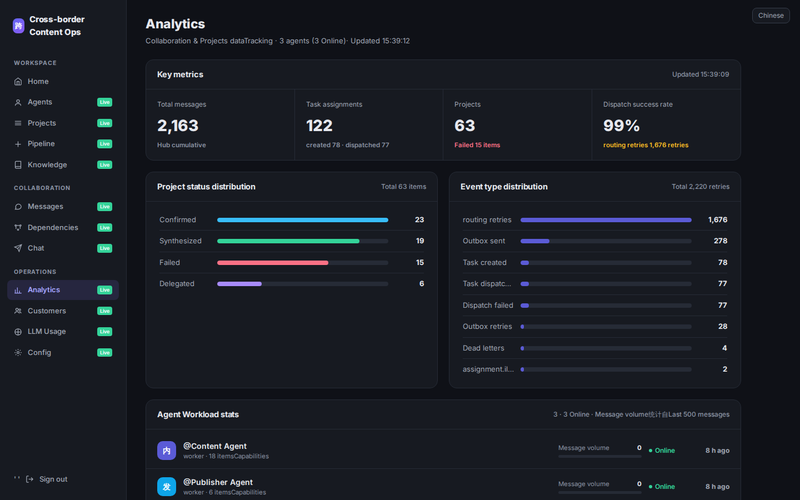Click the Live badge next to Projects
This screenshot has height=500, width=800.
coord(105,123)
